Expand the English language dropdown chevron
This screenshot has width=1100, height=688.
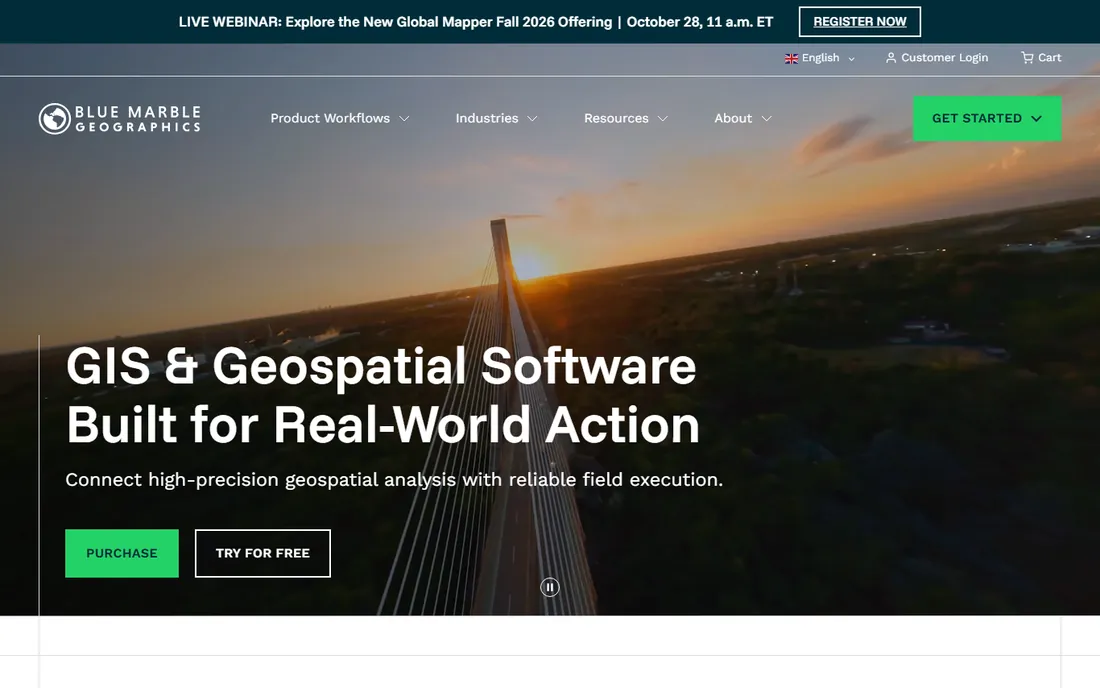point(852,59)
